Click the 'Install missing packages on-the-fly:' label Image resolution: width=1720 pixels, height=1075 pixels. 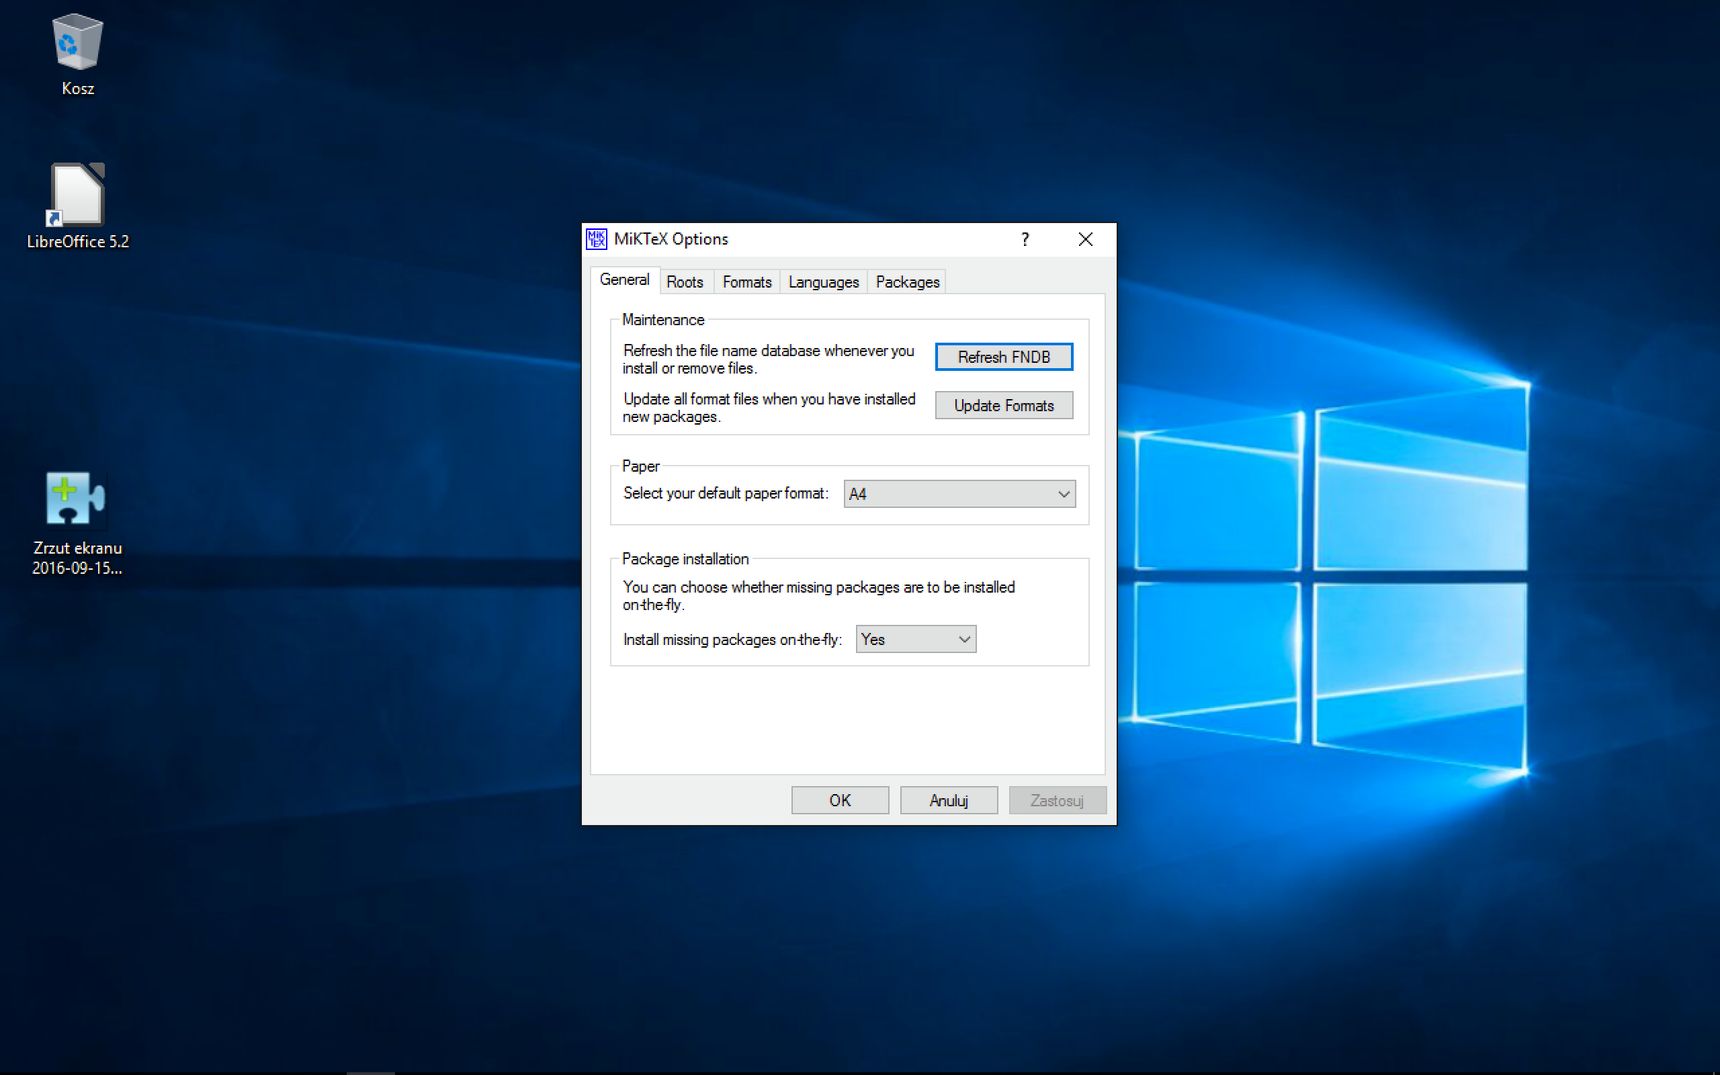[x=732, y=640]
